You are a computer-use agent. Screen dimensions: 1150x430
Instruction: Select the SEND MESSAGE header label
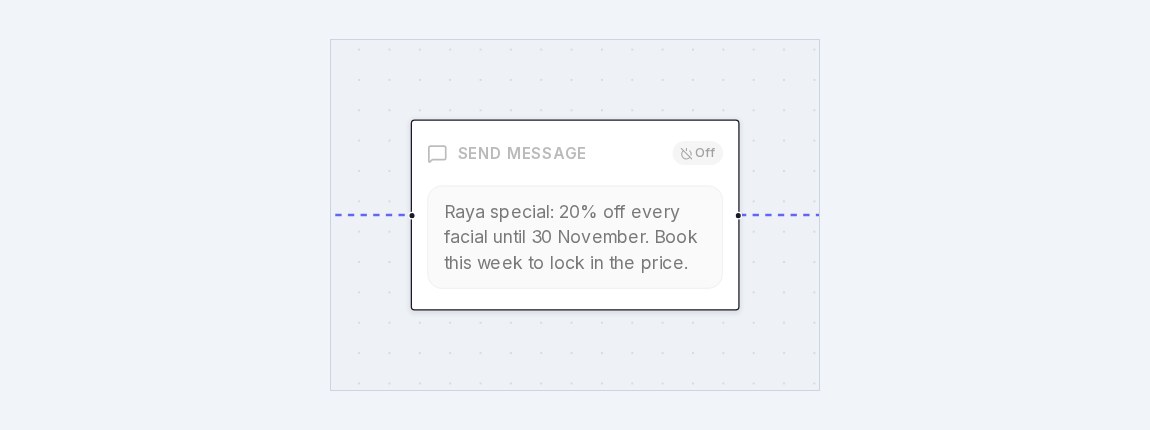522,153
